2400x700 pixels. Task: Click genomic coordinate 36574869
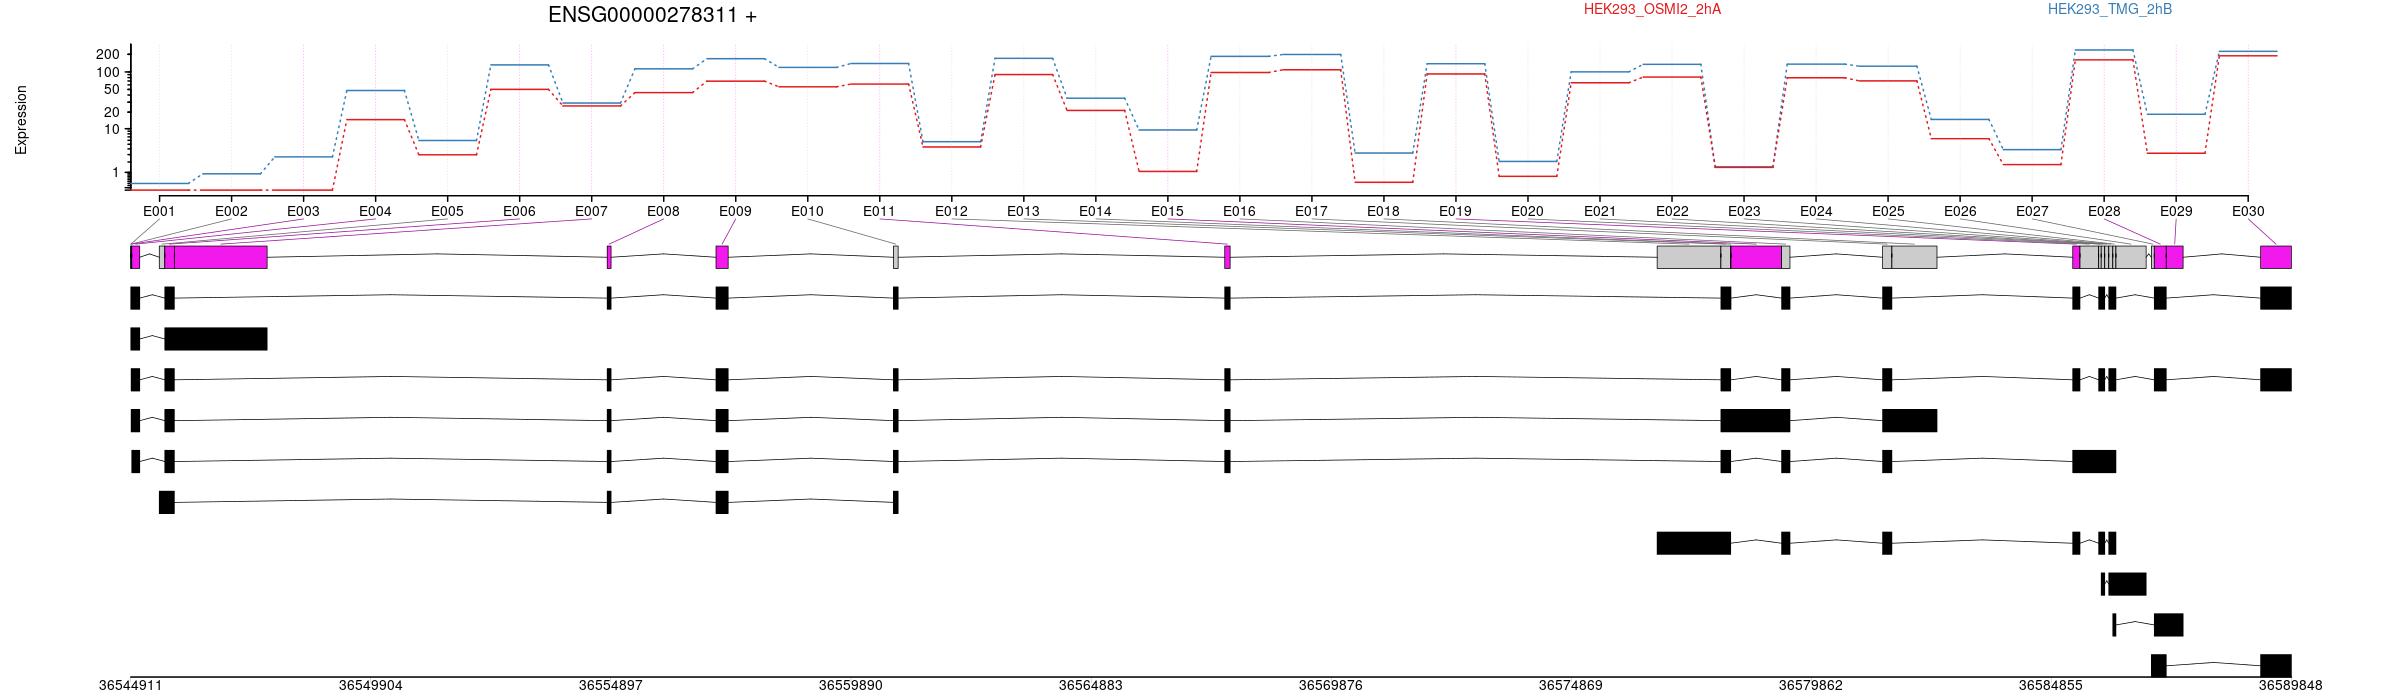pos(1570,686)
